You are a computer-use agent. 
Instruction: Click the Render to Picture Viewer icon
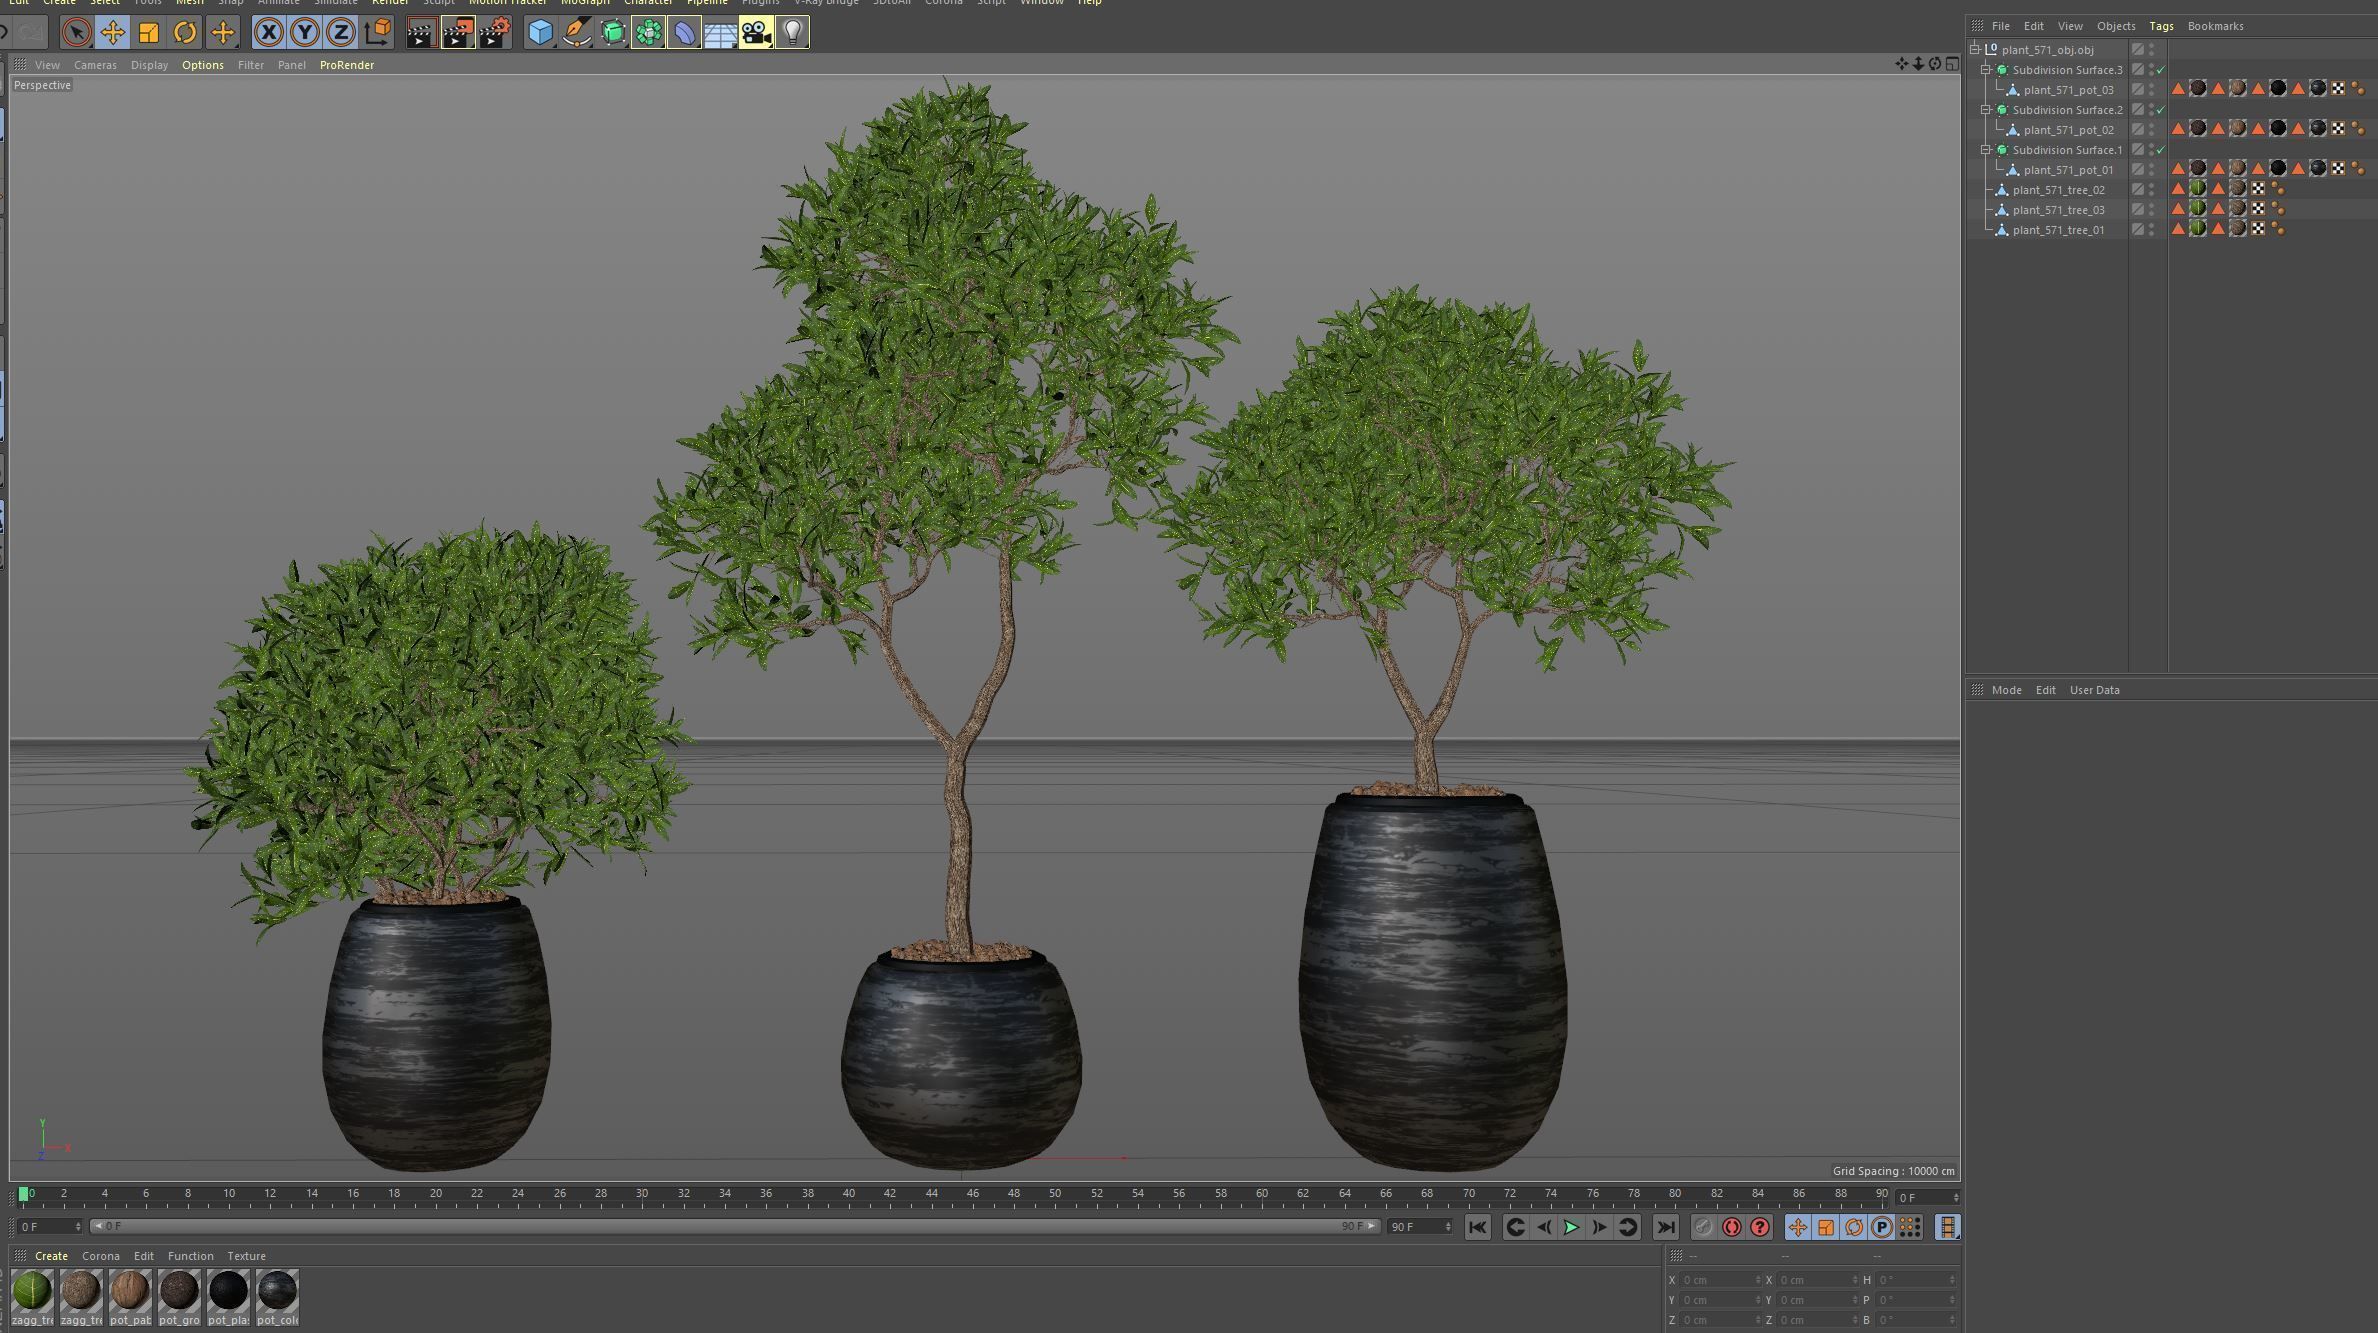pos(458,33)
